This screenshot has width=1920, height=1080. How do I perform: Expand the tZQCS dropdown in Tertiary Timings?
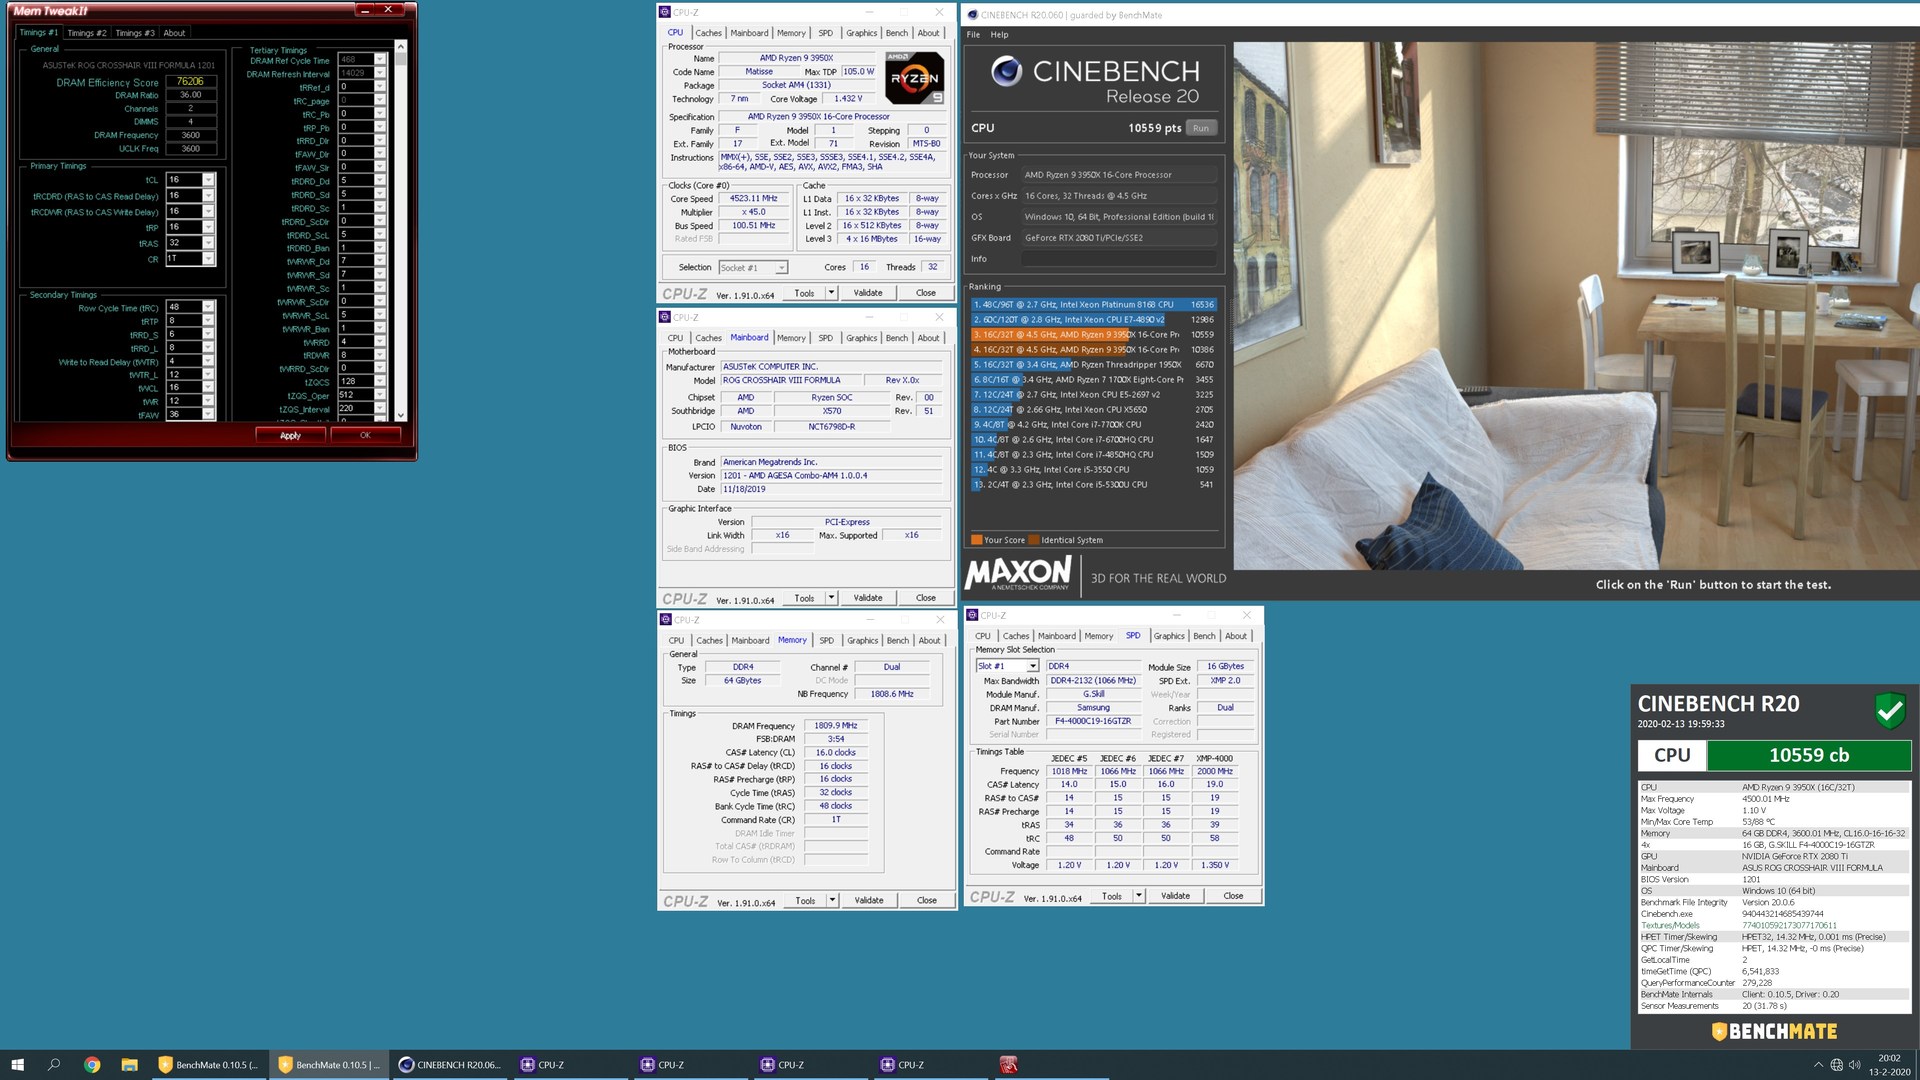(380, 382)
